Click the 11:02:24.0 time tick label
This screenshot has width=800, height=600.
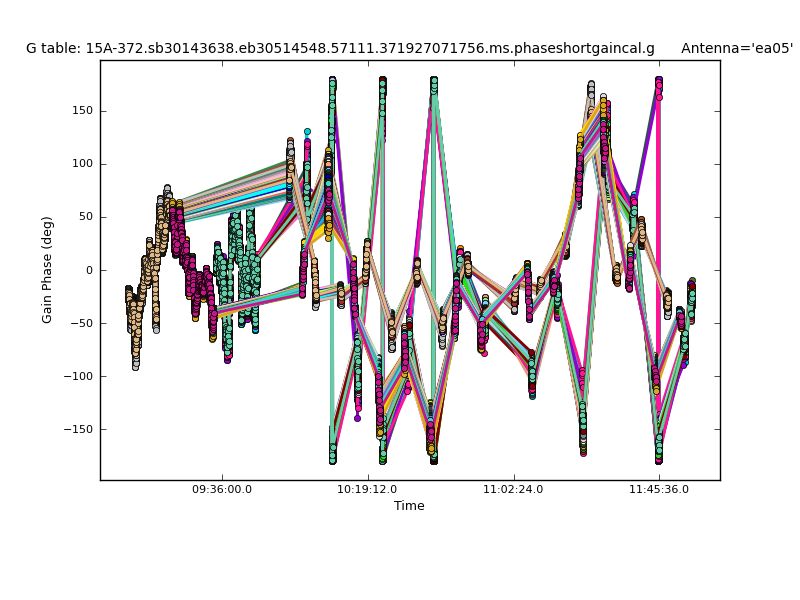[x=513, y=489]
